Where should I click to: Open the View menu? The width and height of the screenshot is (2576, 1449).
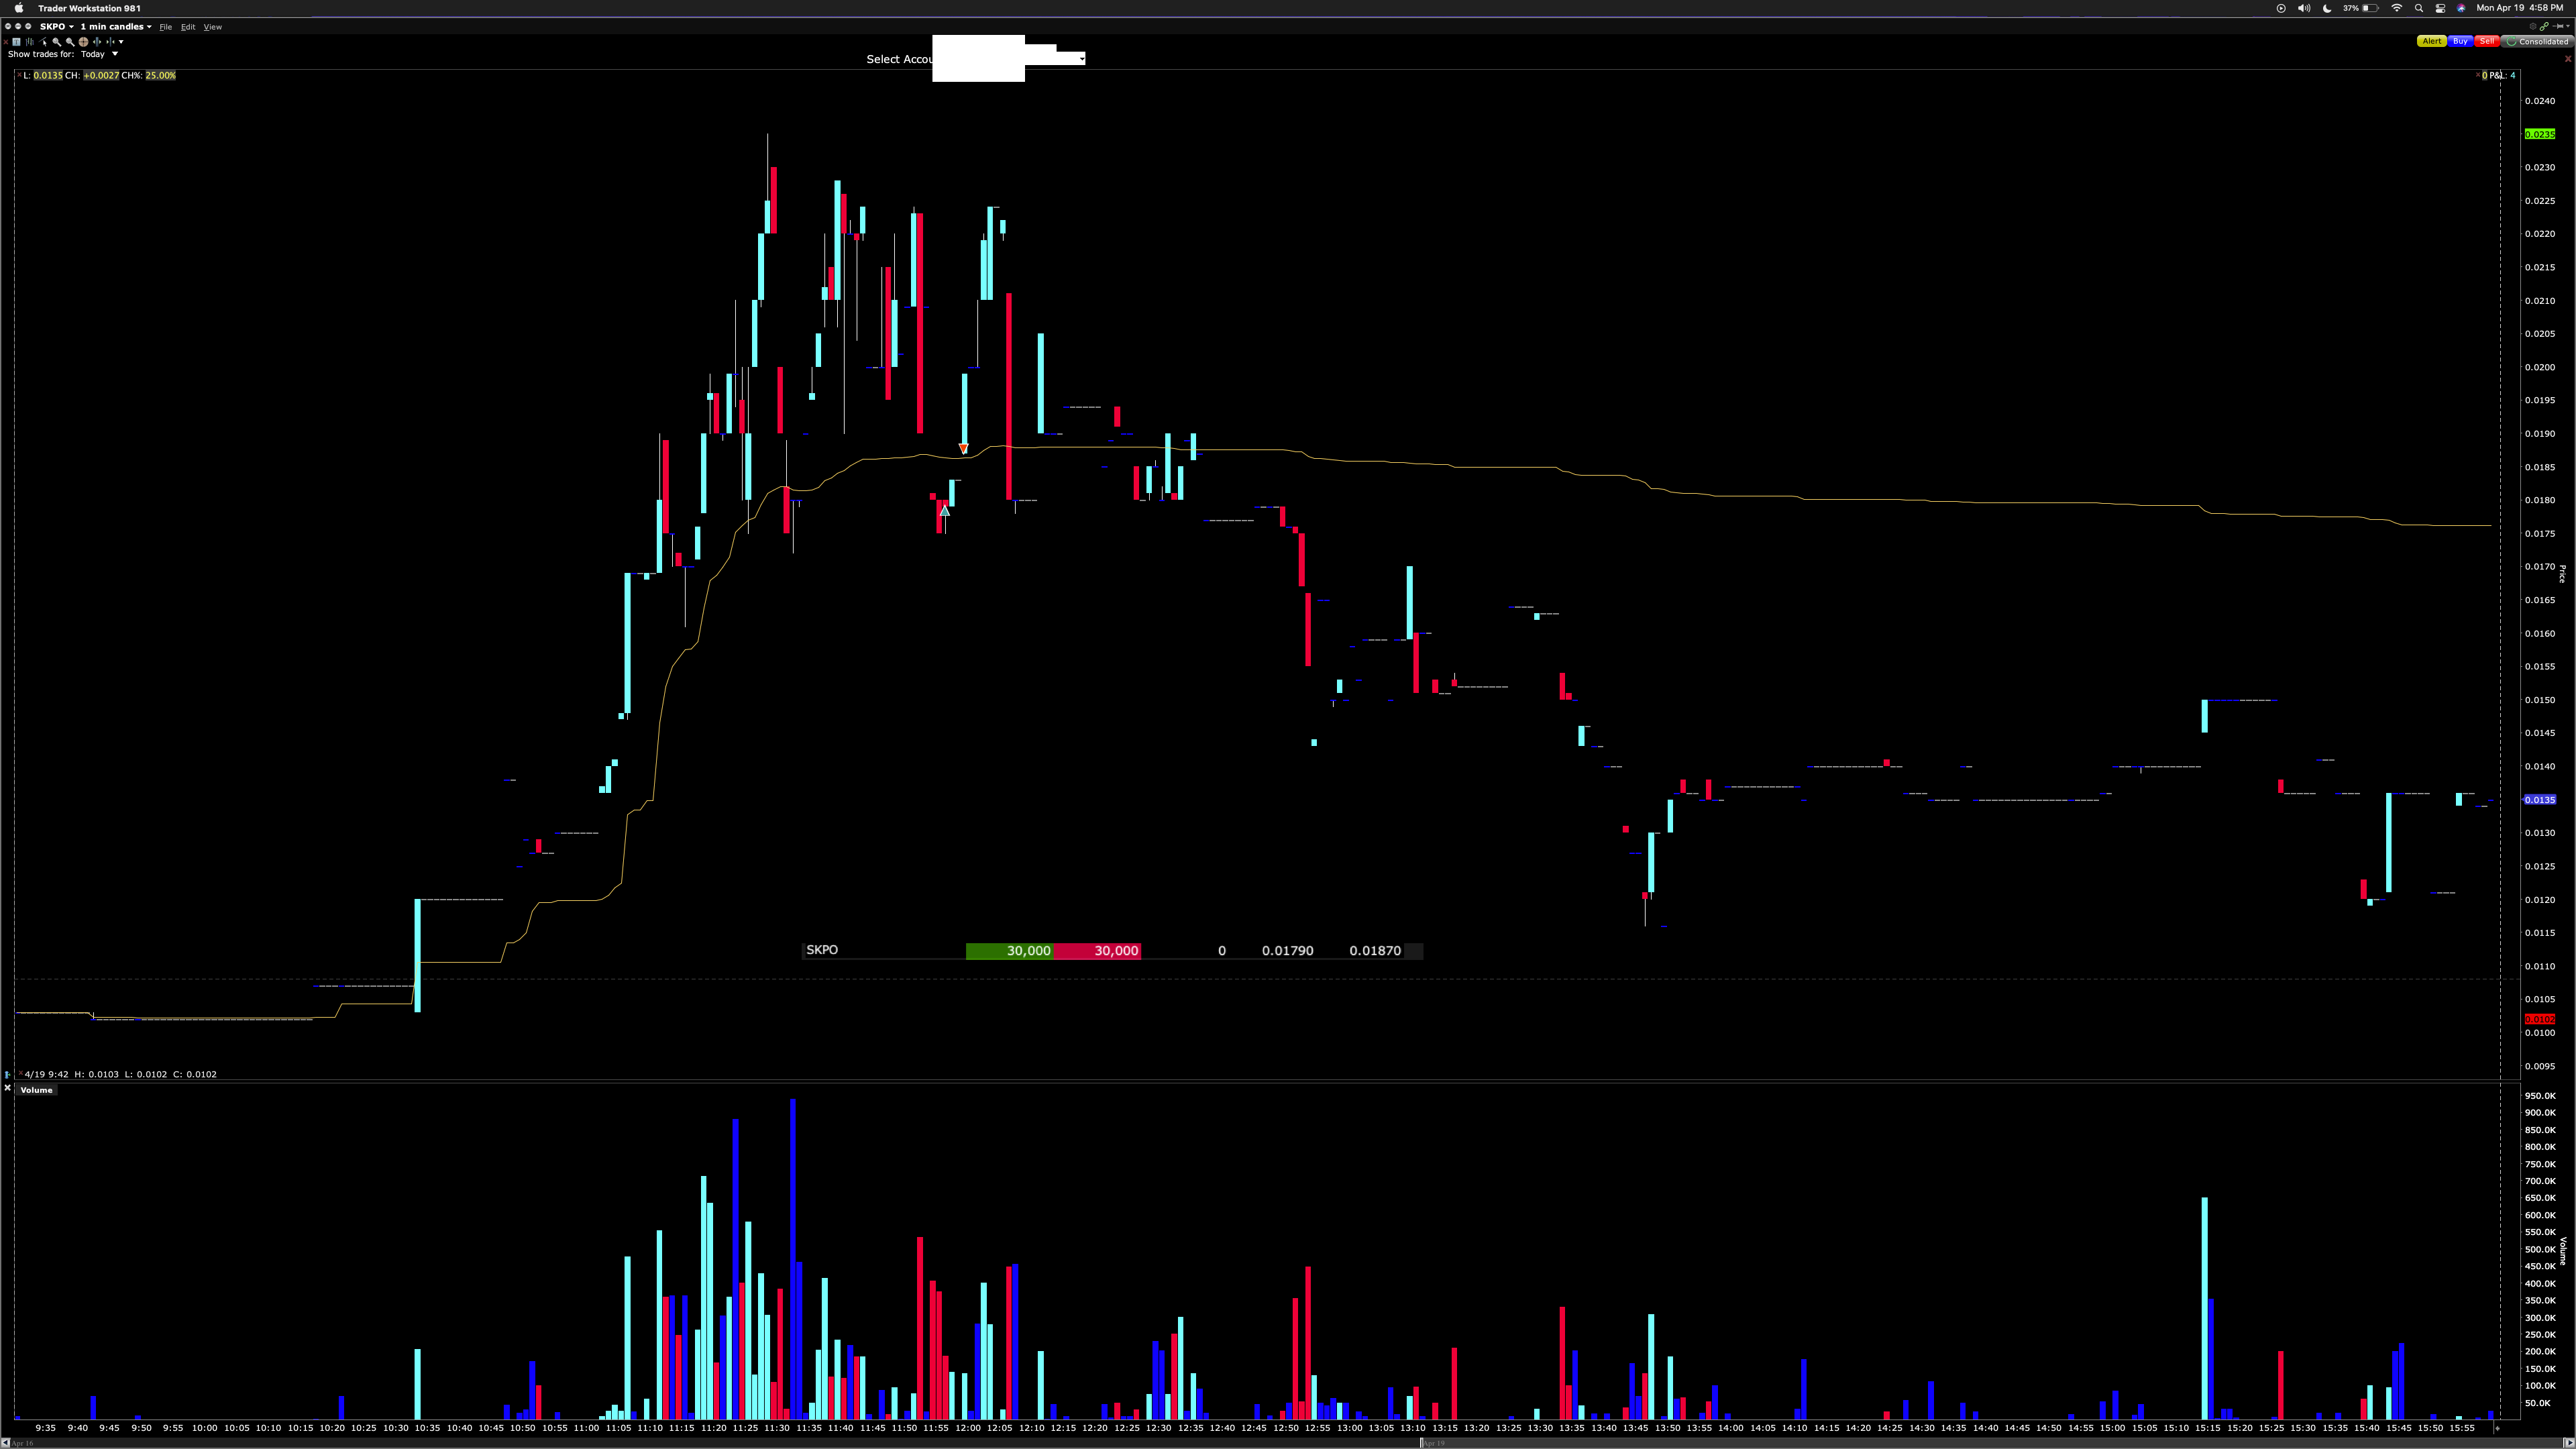click(212, 27)
